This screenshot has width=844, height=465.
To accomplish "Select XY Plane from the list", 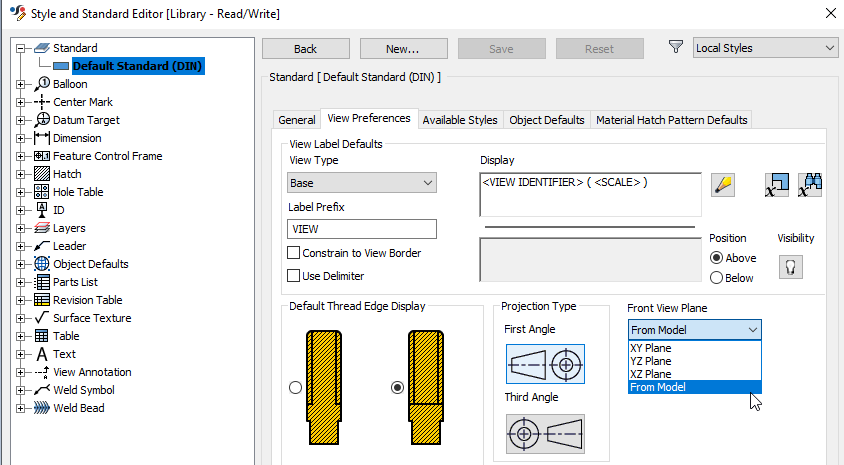I will click(x=694, y=348).
